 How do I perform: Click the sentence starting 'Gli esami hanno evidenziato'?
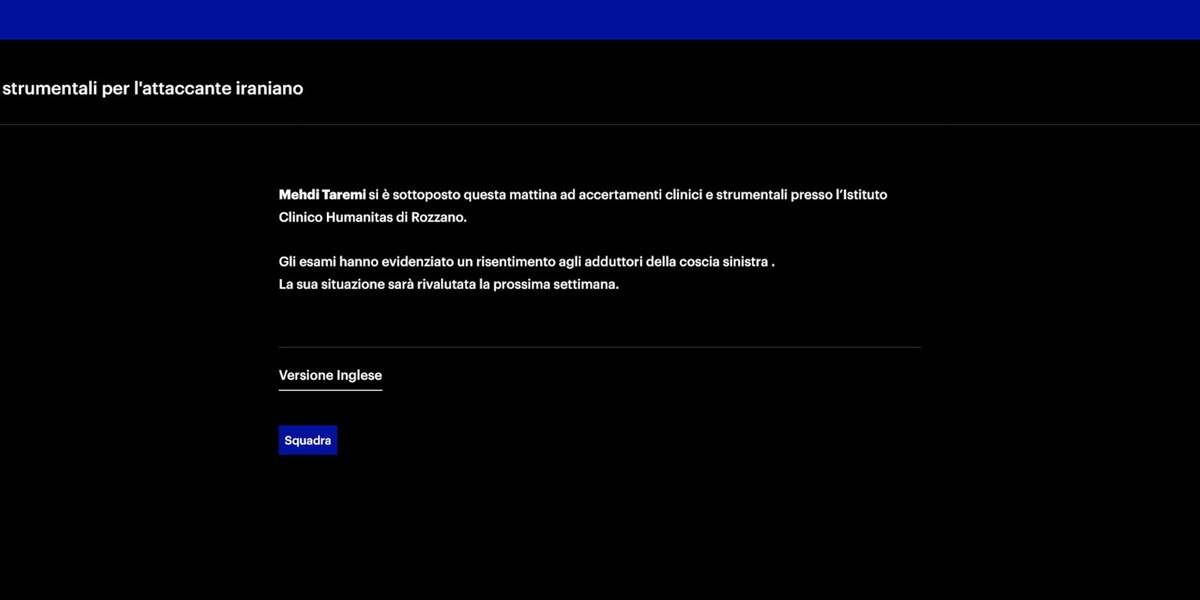tap(527, 262)
